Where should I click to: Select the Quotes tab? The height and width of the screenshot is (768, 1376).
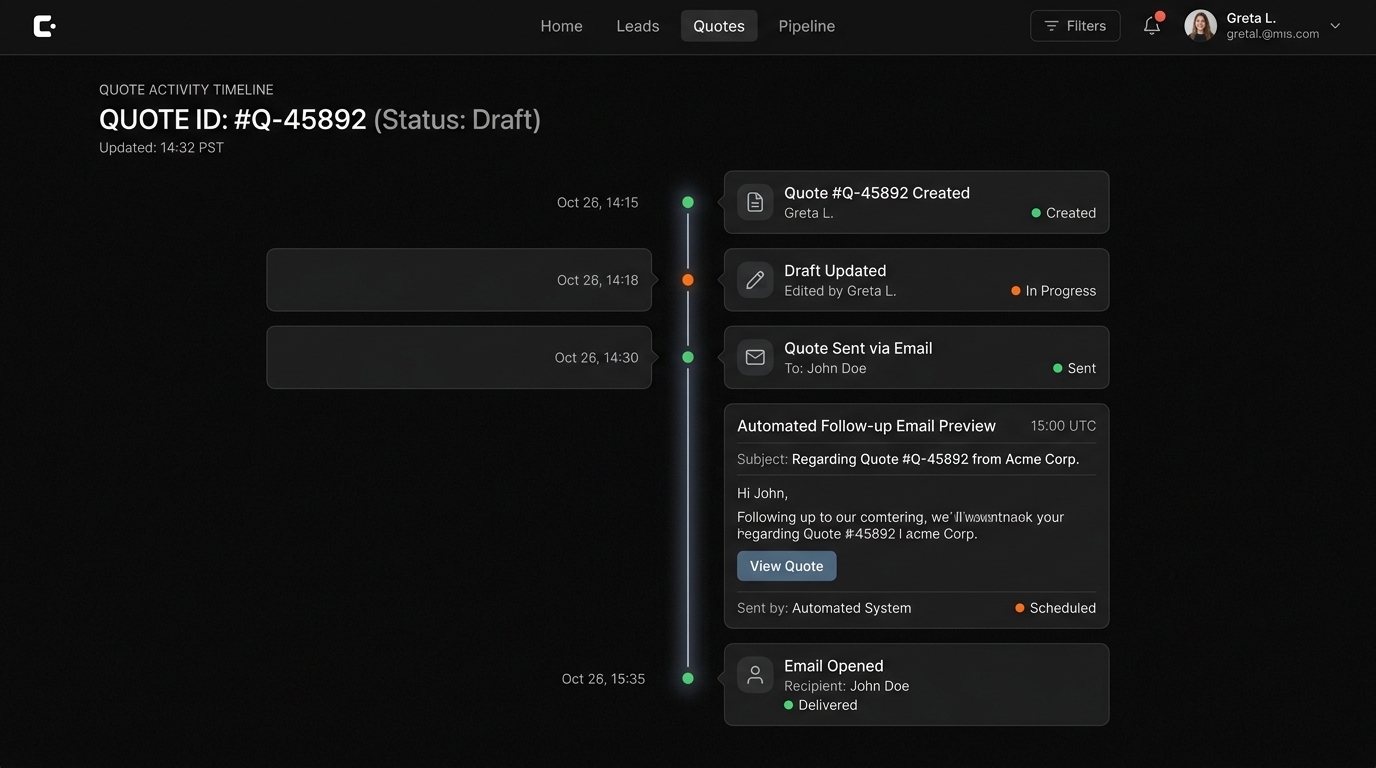point(719,26)
